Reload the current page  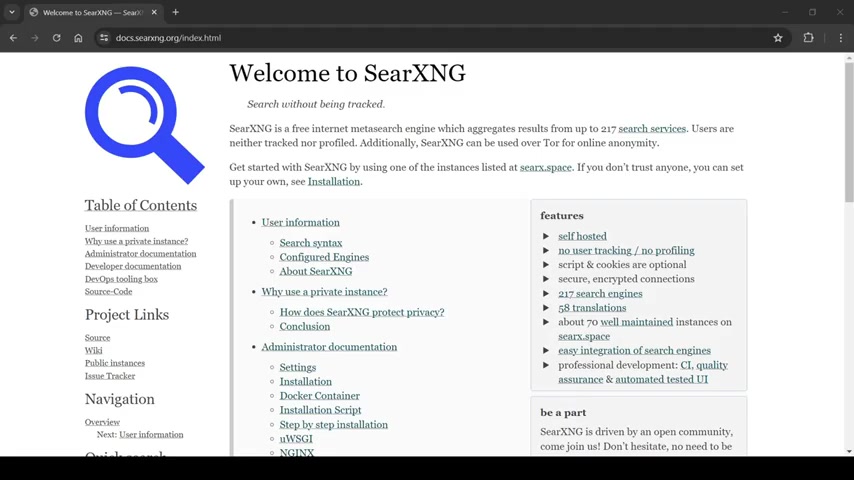pyautogui.click(x=57, y=38)
